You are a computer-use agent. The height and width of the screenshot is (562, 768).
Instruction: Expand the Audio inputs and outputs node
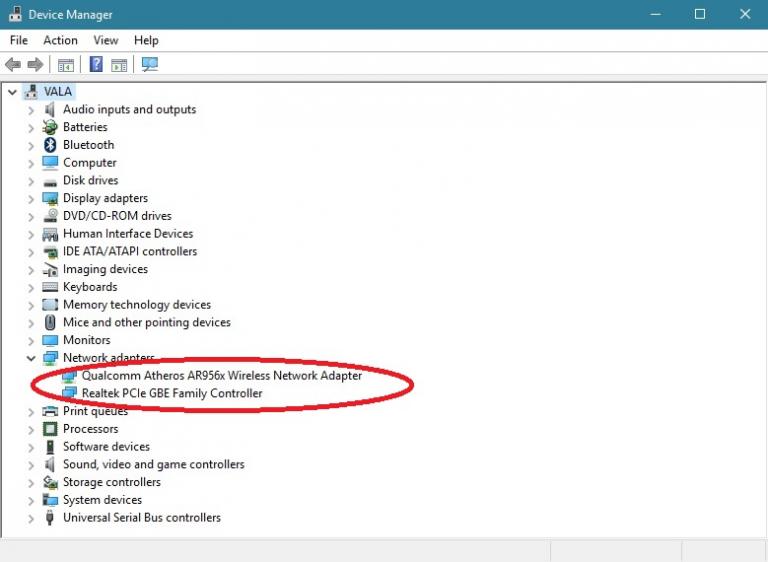pyautogui.click(x=31, y=110)
